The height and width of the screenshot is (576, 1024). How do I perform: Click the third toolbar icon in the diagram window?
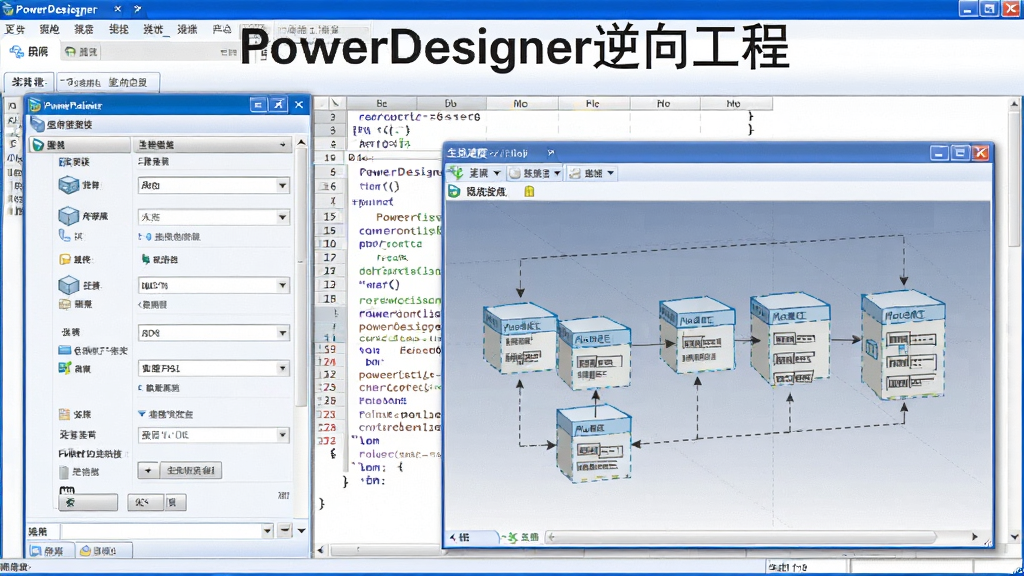pyautogui.click(x=575, y=173)
